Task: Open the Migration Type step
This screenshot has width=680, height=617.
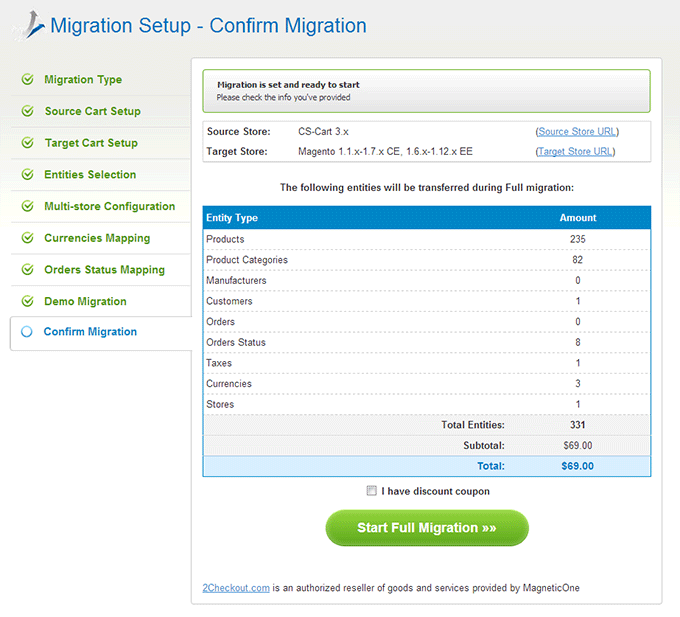Action: [83, 80]
